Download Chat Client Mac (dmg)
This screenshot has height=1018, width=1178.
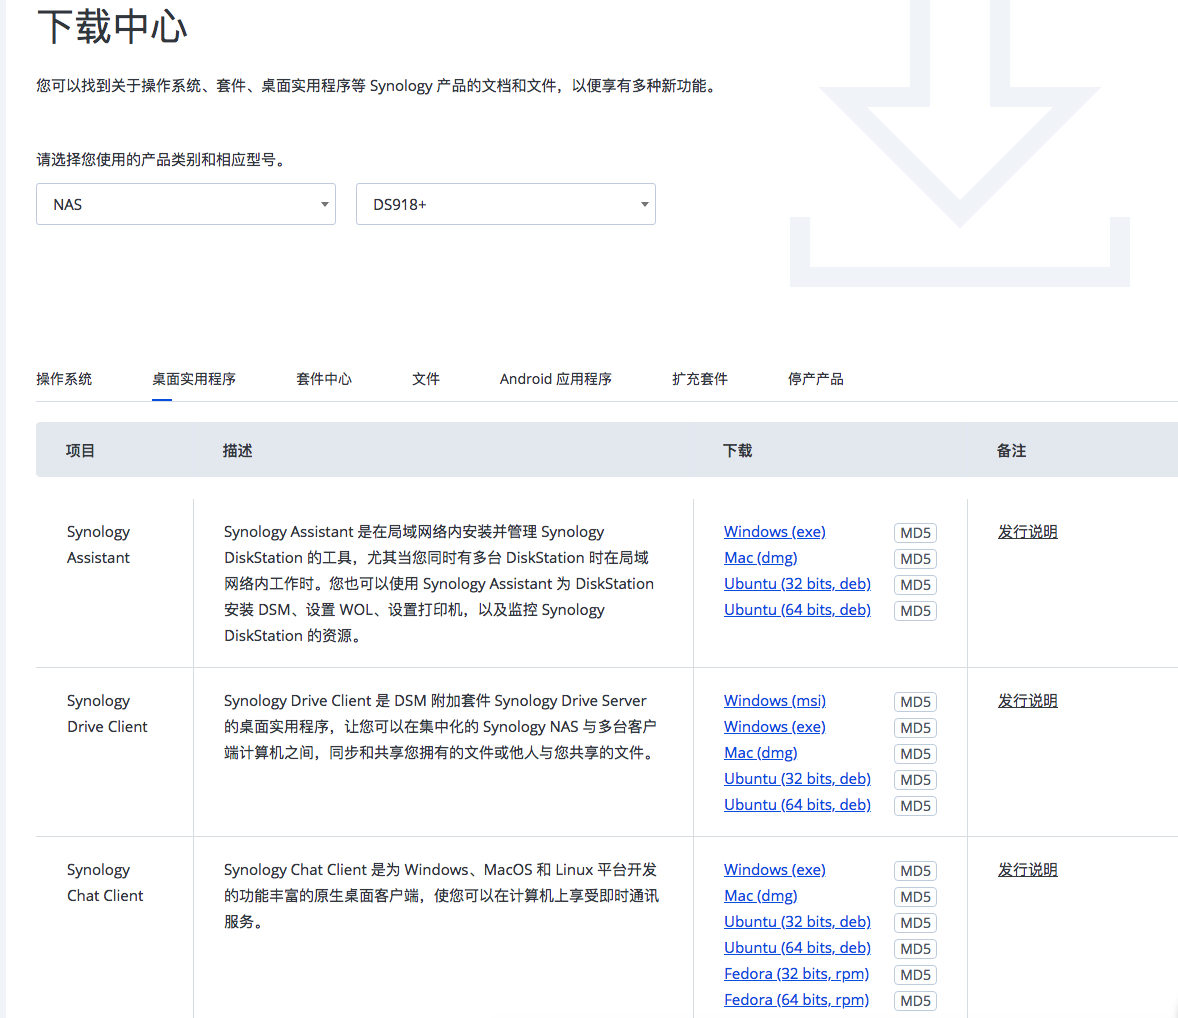coord(760,896)
